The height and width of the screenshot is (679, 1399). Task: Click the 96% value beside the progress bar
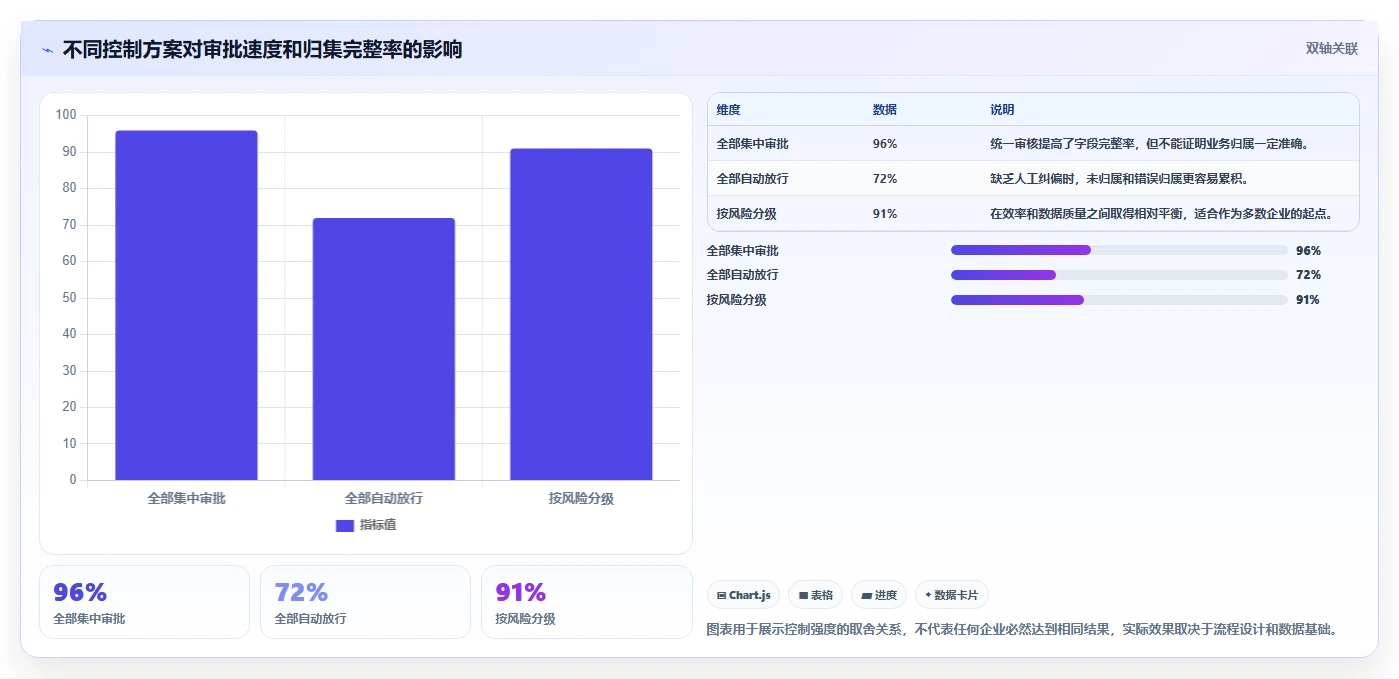[x=1308, y=251]
